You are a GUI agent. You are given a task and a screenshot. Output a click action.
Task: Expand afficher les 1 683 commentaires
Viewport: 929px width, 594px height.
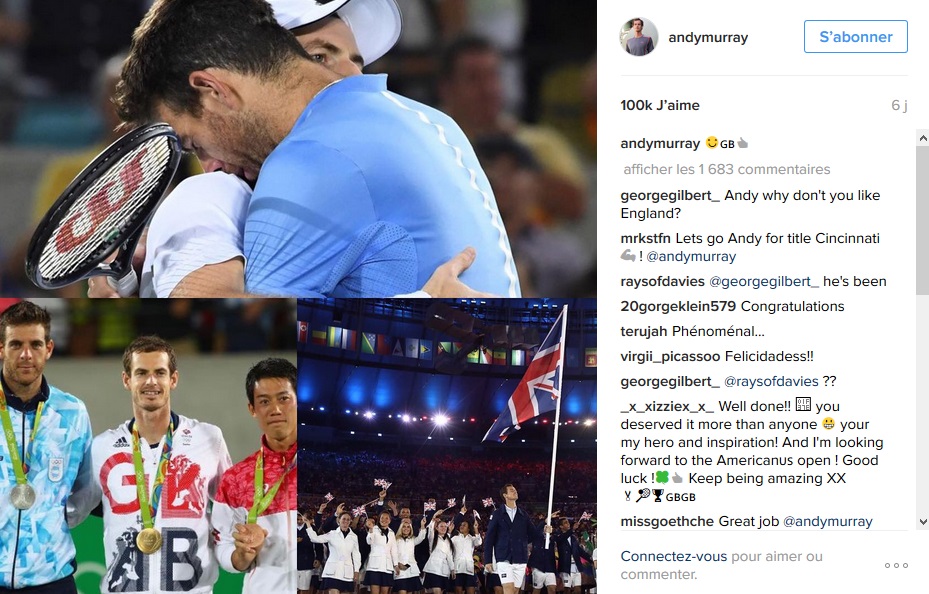(x=726, y=169)
